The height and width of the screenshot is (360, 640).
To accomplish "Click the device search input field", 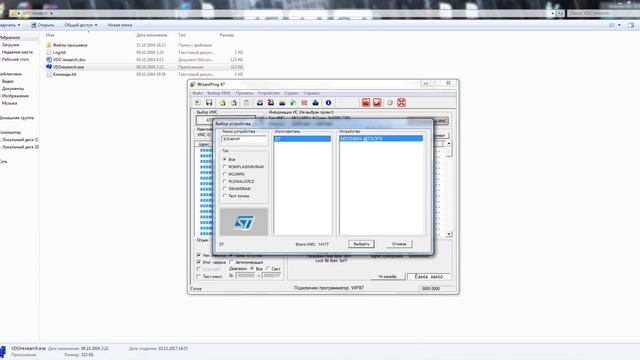I will pos(244,139).
